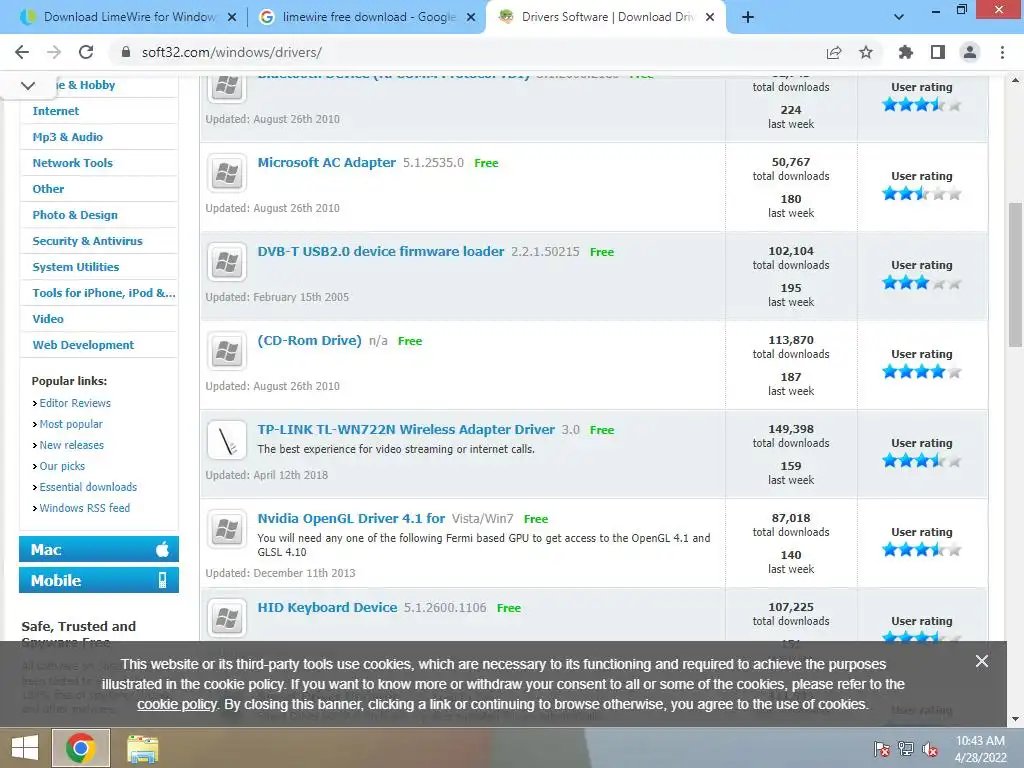Screen dimensions: 1024x768
Task: Open the Web Development category
Action: coord(83,345)
